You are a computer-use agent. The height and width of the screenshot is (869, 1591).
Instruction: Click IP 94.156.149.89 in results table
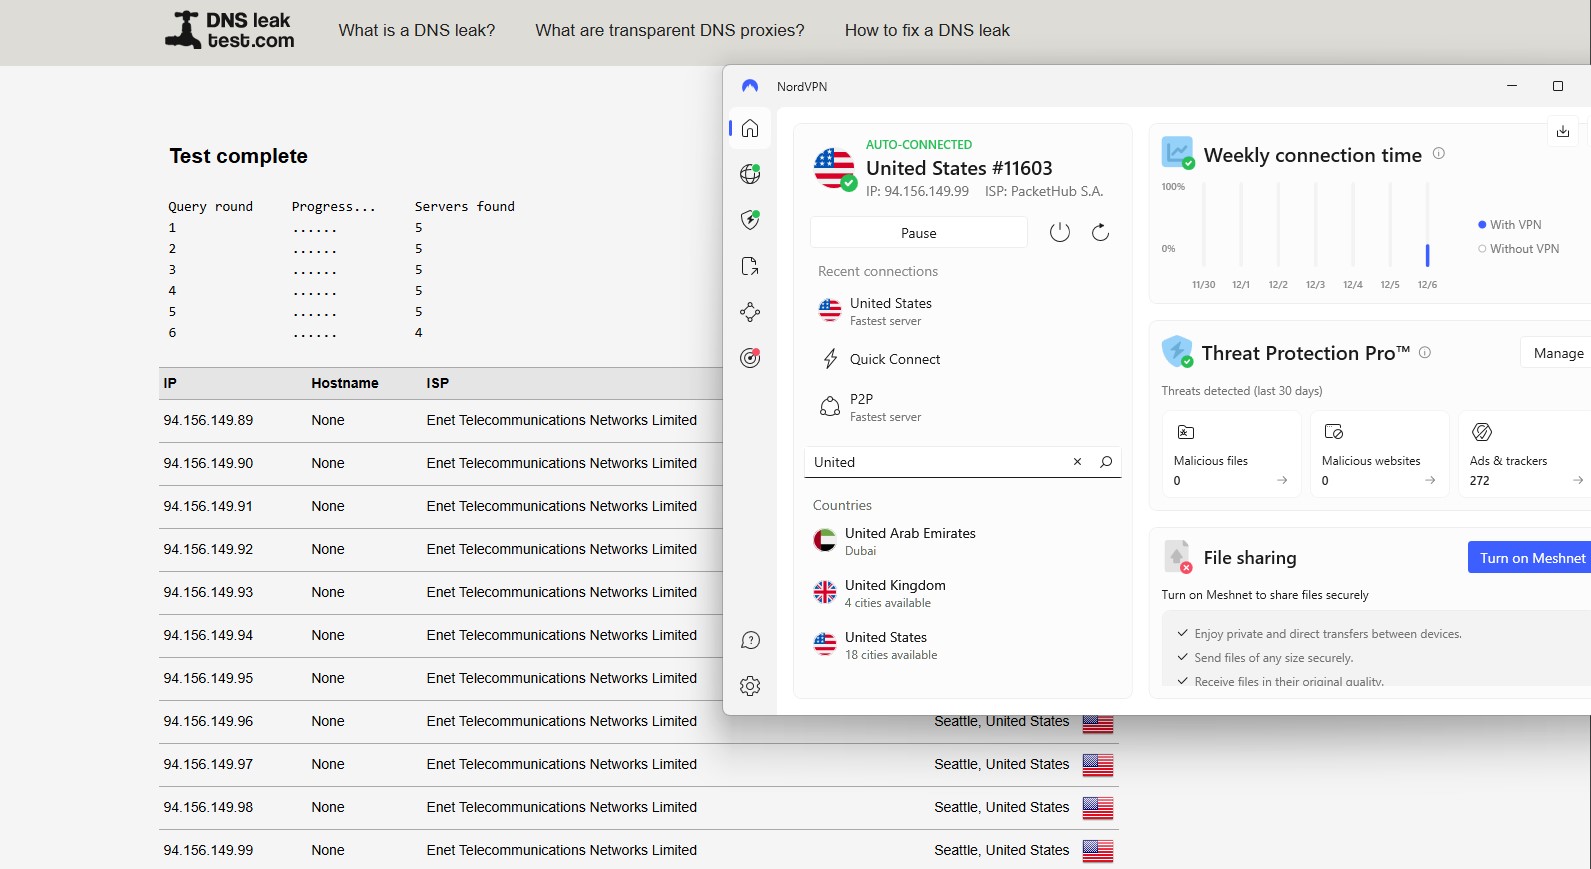click(208, 420)
